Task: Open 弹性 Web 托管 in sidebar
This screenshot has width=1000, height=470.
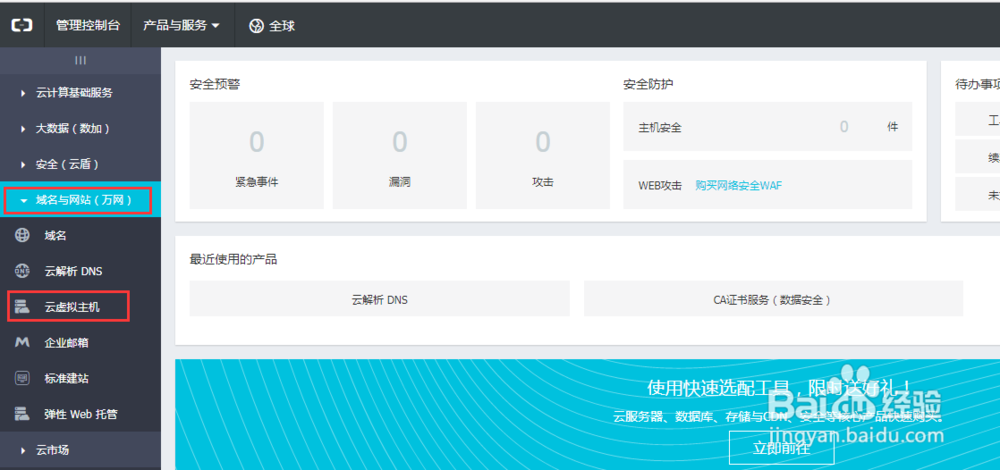Action: click(80, 414)
